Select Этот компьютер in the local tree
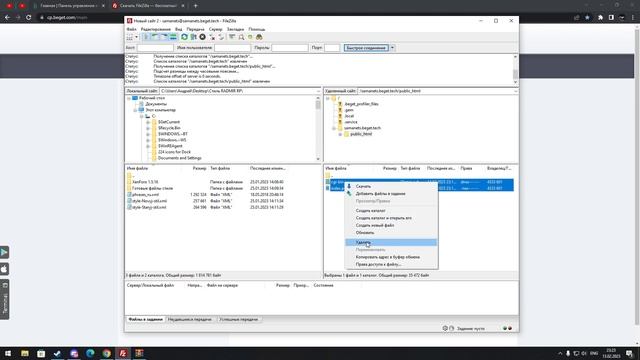This screenshot has height=360, width=640. (x=160, y=110)
